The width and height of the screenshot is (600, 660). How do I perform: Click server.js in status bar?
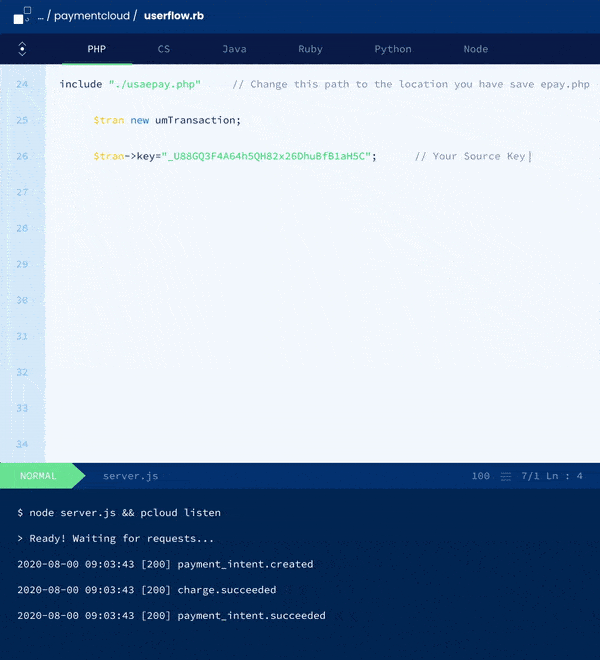tap(131, 476)
